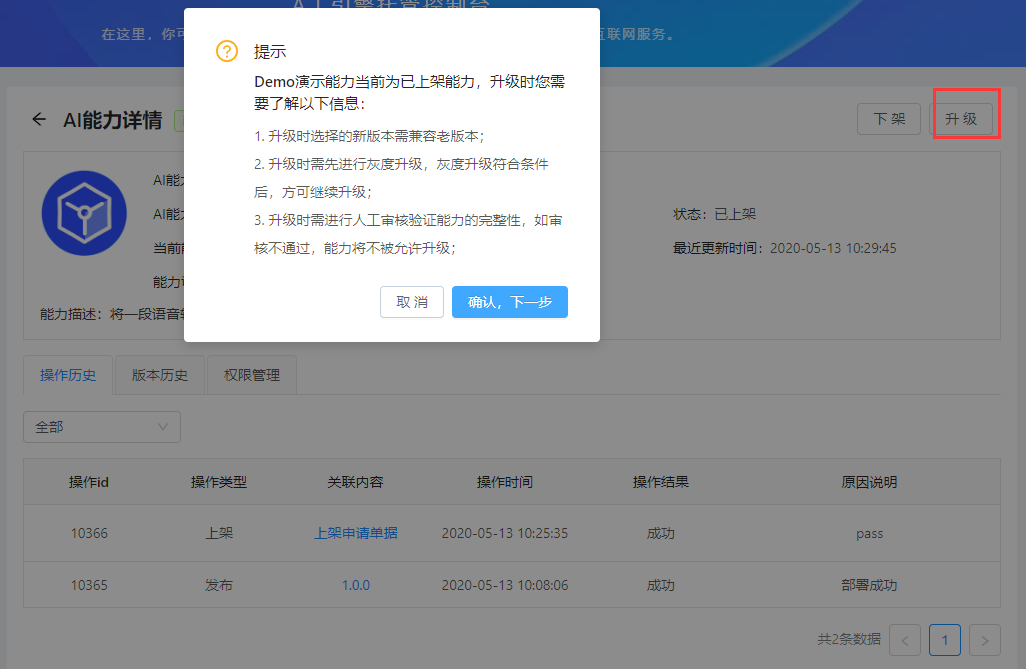Click the highlighted 升级 button
The height and width of the screenshot is (669, 1026).
click(x=961, y=119)
